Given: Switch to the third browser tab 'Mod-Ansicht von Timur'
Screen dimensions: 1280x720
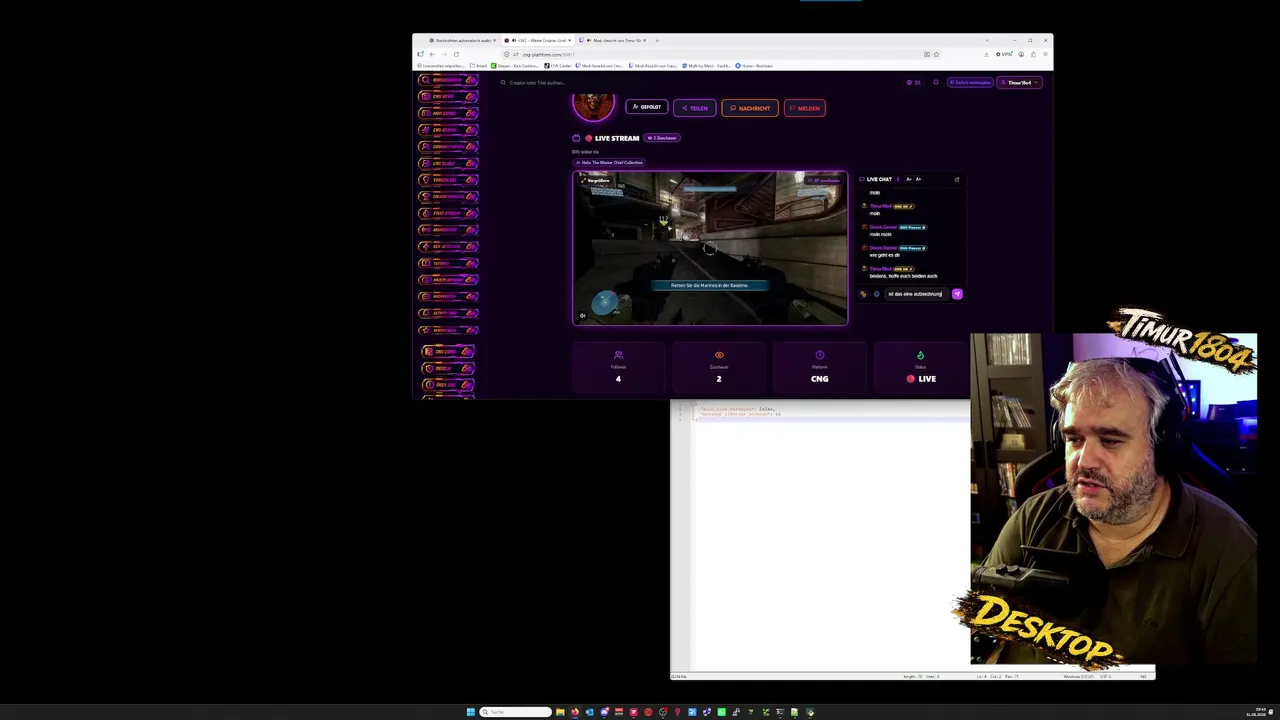Looking at the screenshot, I should pos(611,40).
